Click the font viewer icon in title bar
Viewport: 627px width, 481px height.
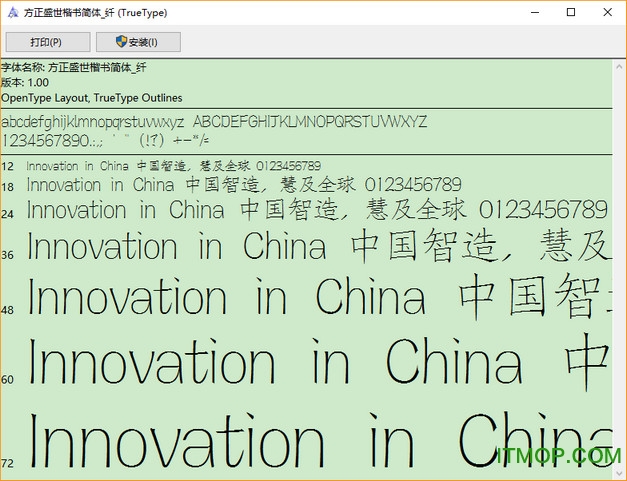point(14,12)
